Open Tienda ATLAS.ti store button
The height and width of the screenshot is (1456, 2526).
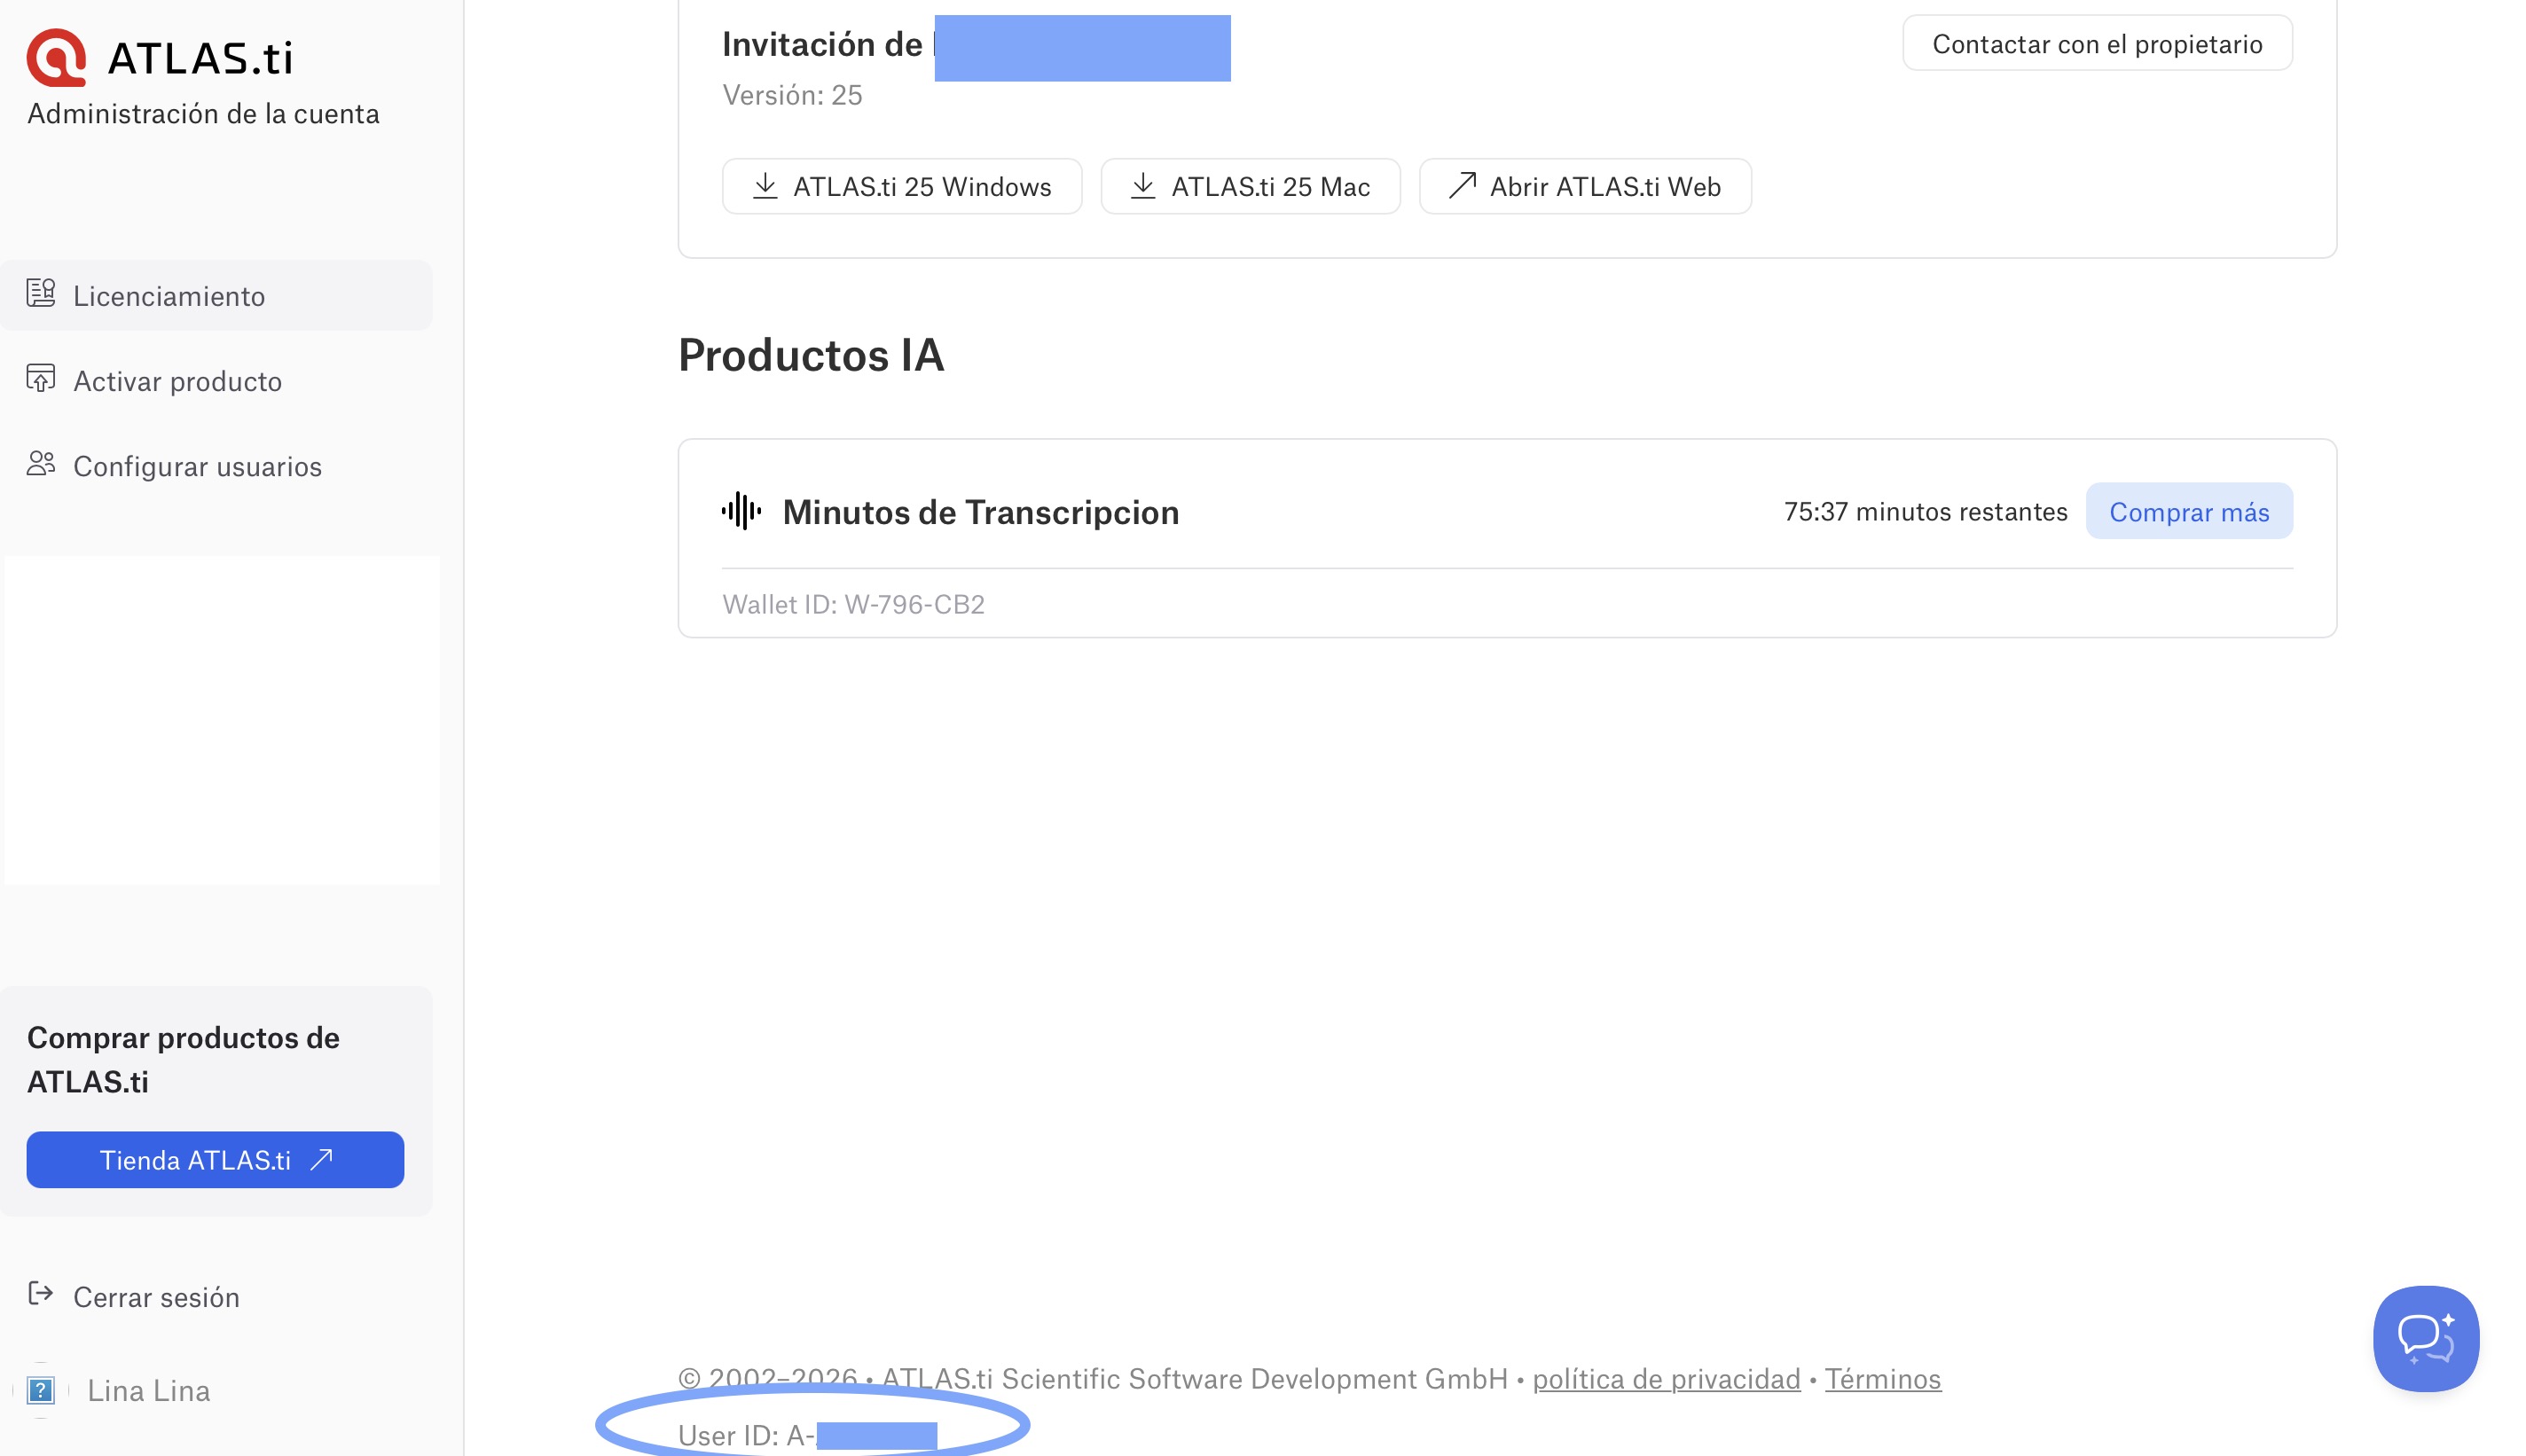point(215,1160)
